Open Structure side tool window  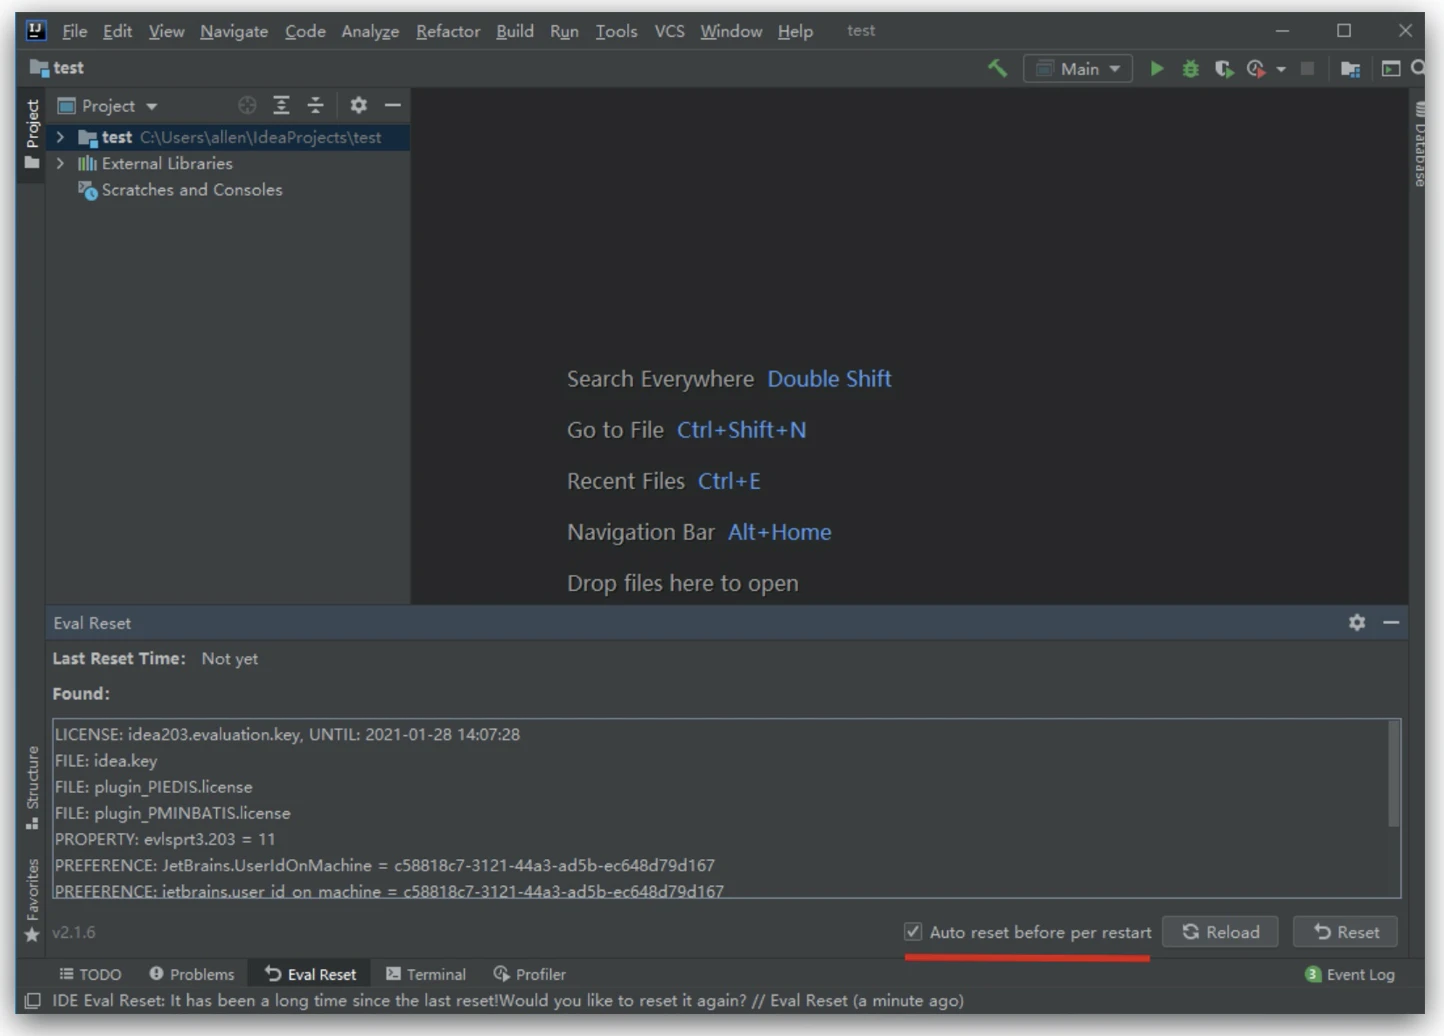click(x=32, y=787)
